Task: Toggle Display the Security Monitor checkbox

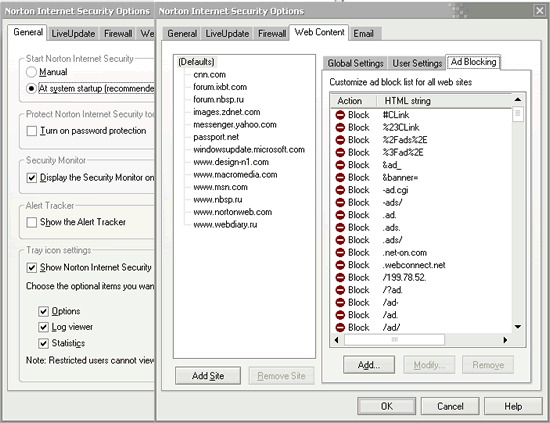Action: click(32, 178)
